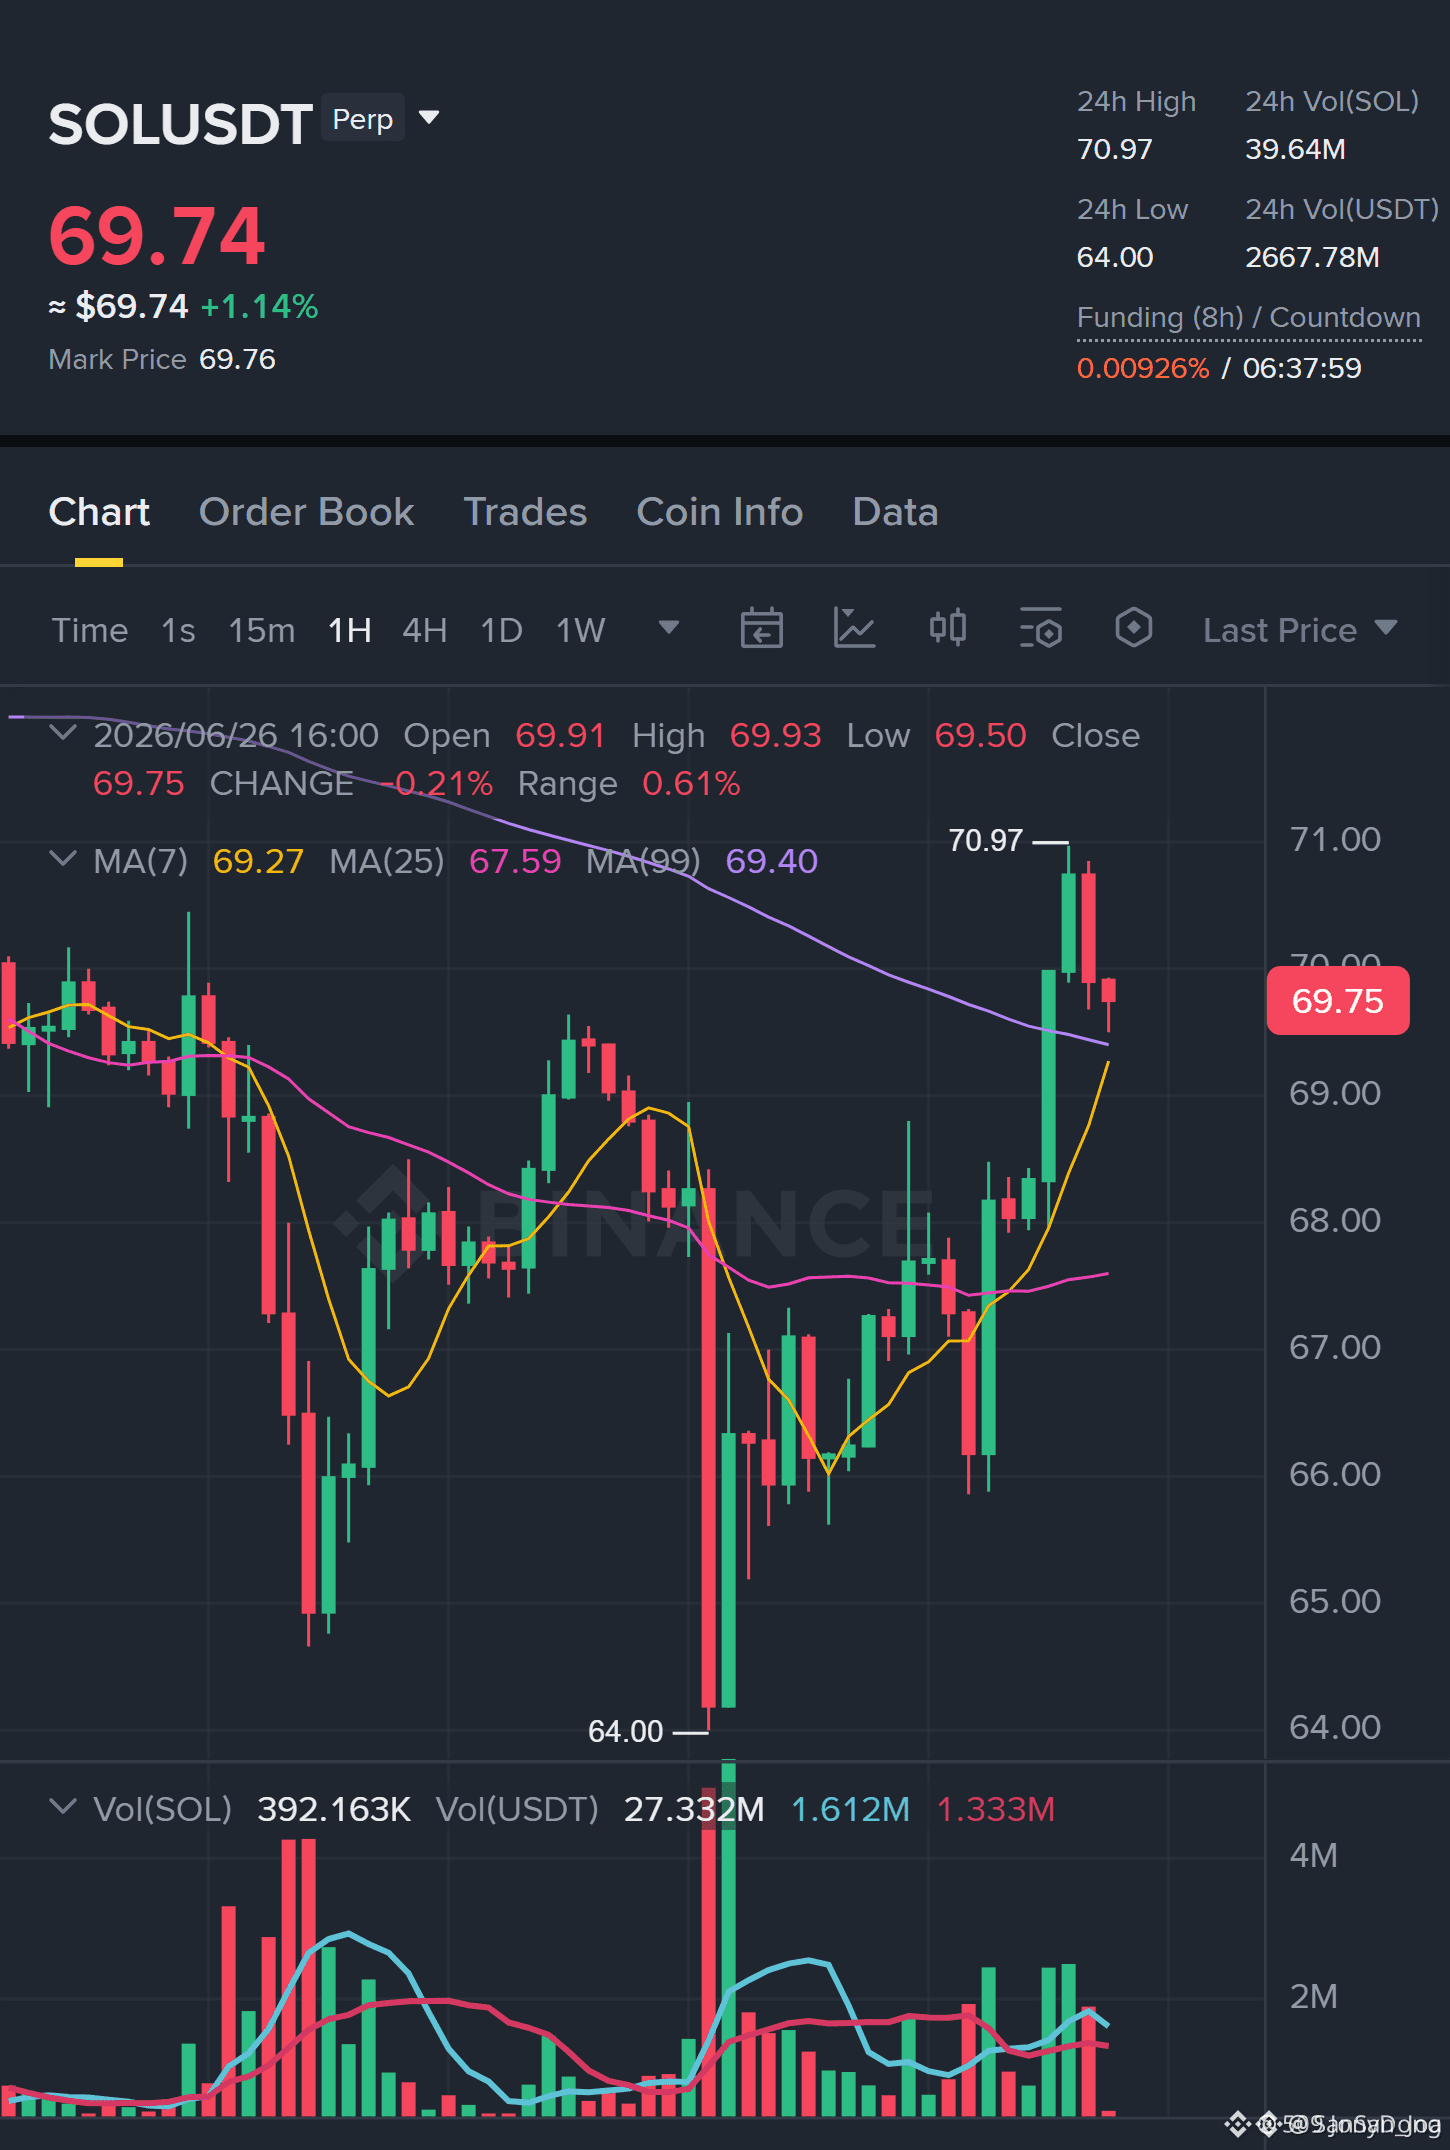Open the SOLUSDT Perp pair dropdown arrow
Viewport: 1450px width, 2150px height.
tap(429, 118)
